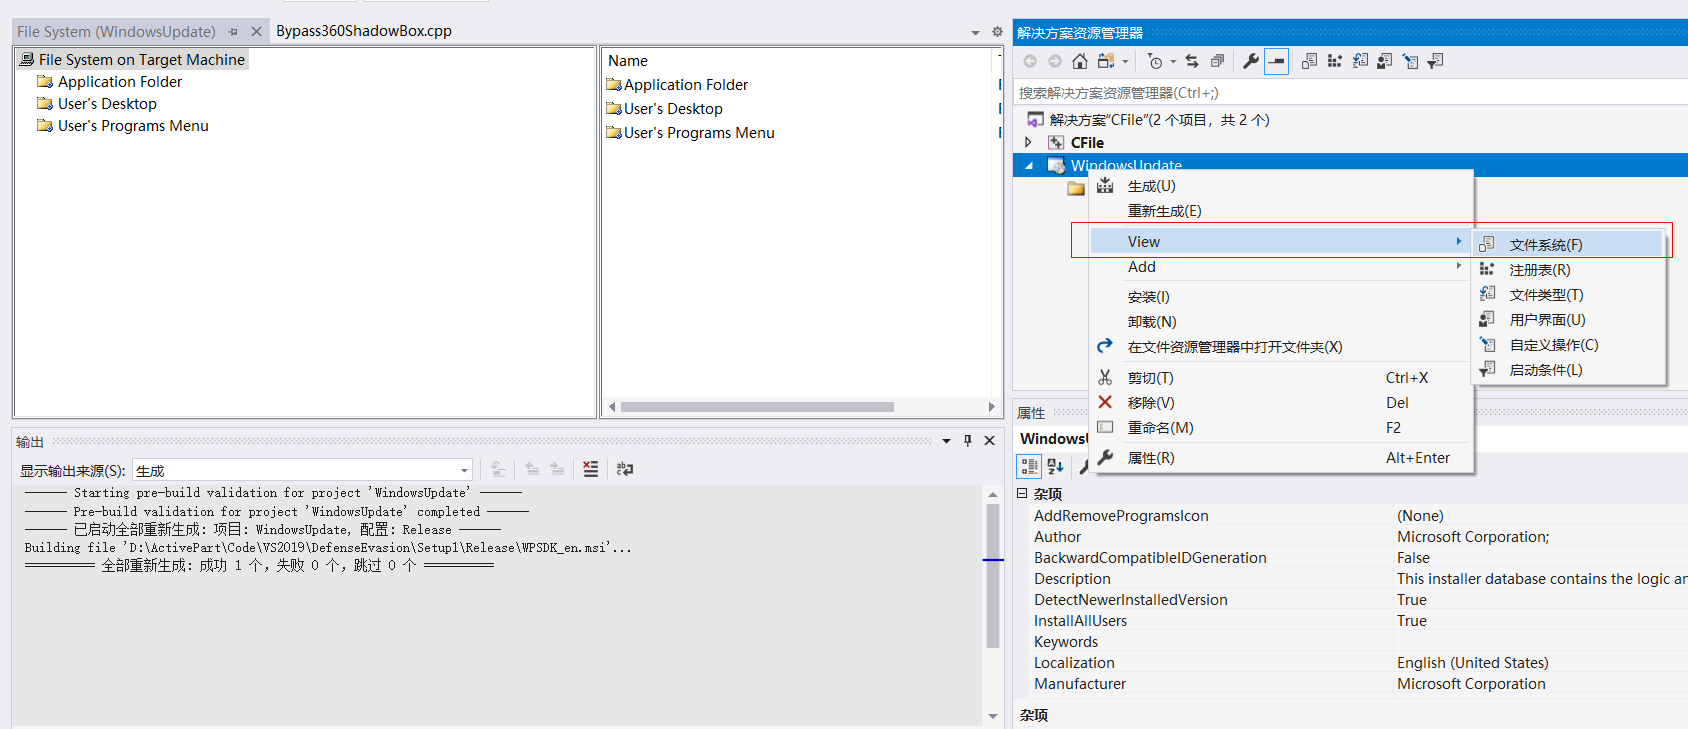Choose 文件系统(F) from the View submenu
This screenshot has height=729, width=1688.
click(1570, 245)
